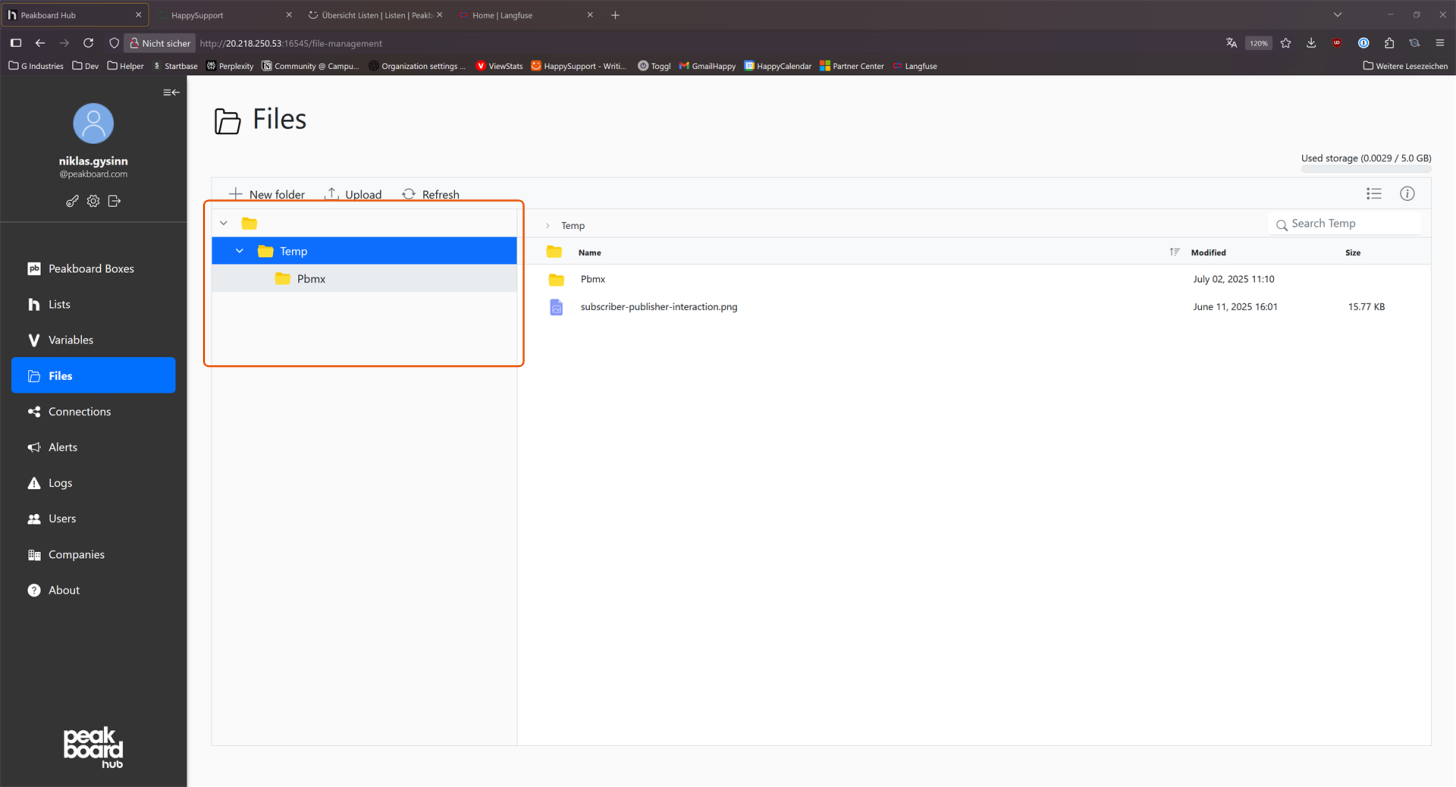Collapse the root folder chevron
This screenshot has width=1456, height=787.
coord(224,223)
